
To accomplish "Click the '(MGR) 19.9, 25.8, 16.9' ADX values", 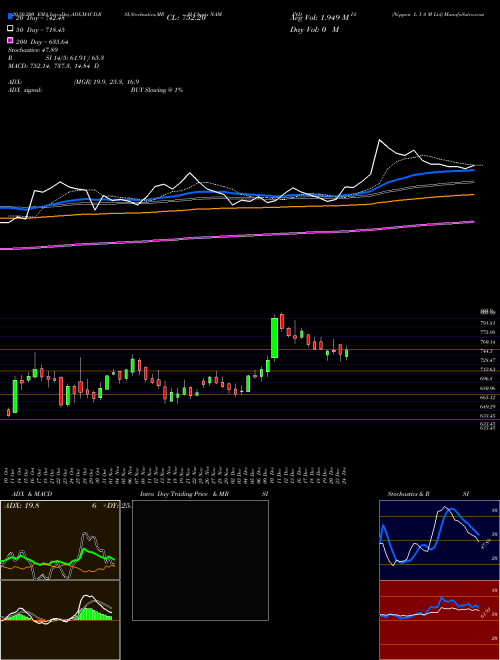I will 106,82.
